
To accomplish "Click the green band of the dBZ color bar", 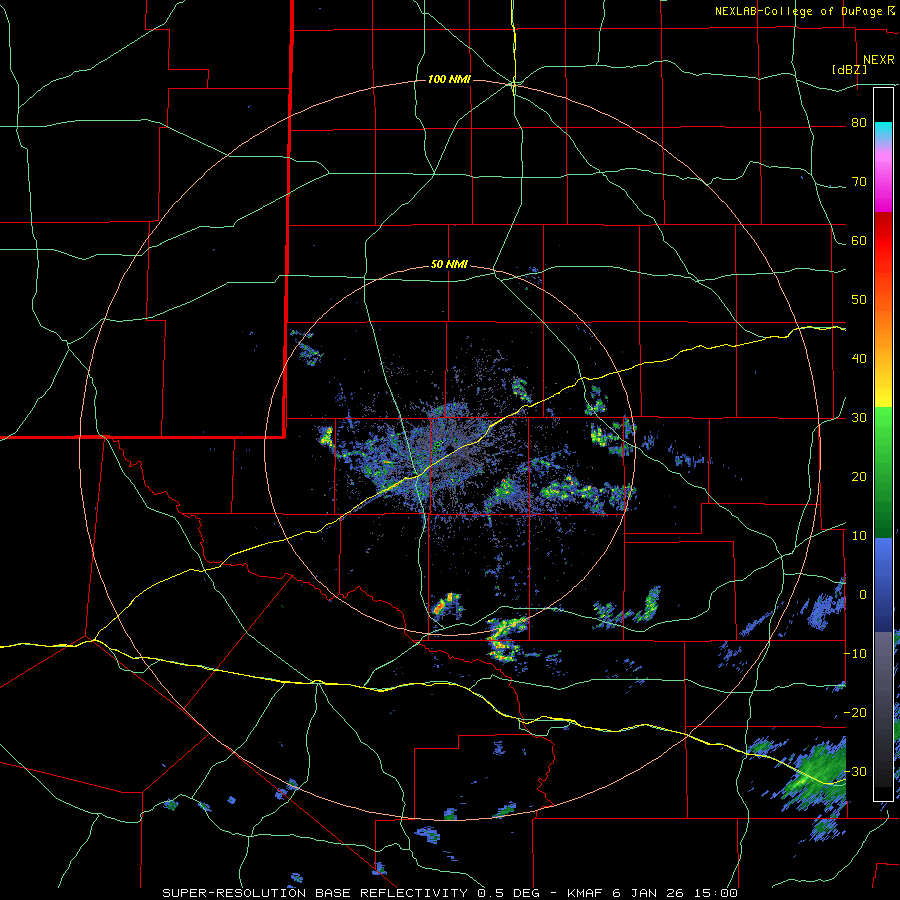I will [x=883, y=472].
